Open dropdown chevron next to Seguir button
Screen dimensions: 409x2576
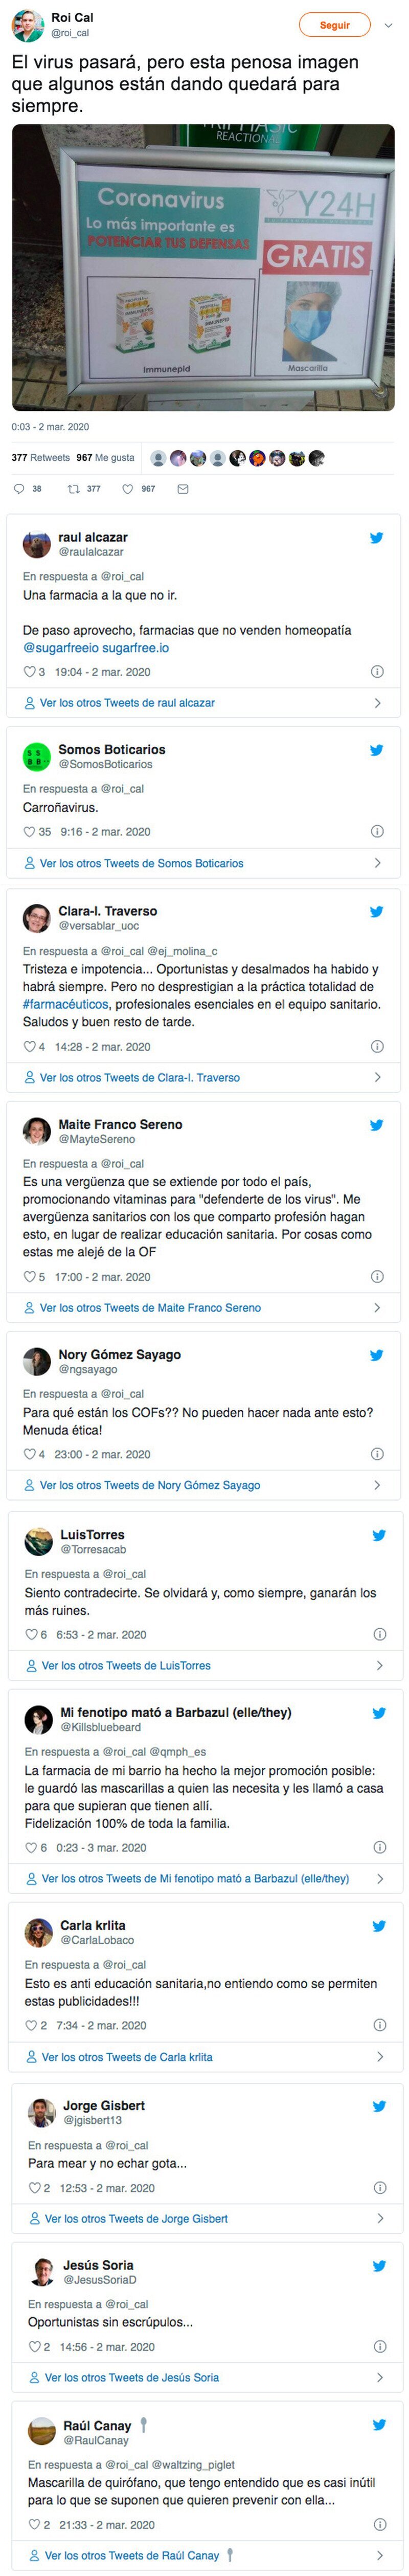(389, 25)
